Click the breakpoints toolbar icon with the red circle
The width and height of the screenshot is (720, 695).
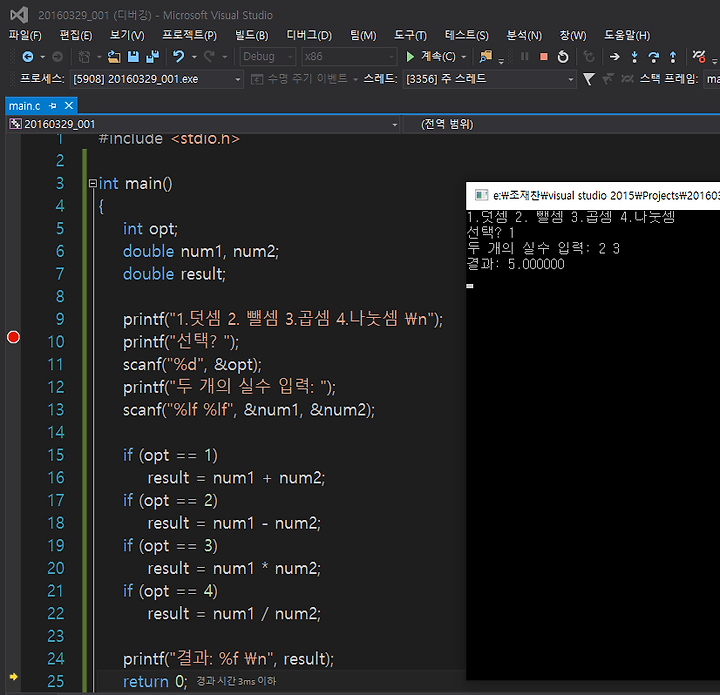point(699,56)
